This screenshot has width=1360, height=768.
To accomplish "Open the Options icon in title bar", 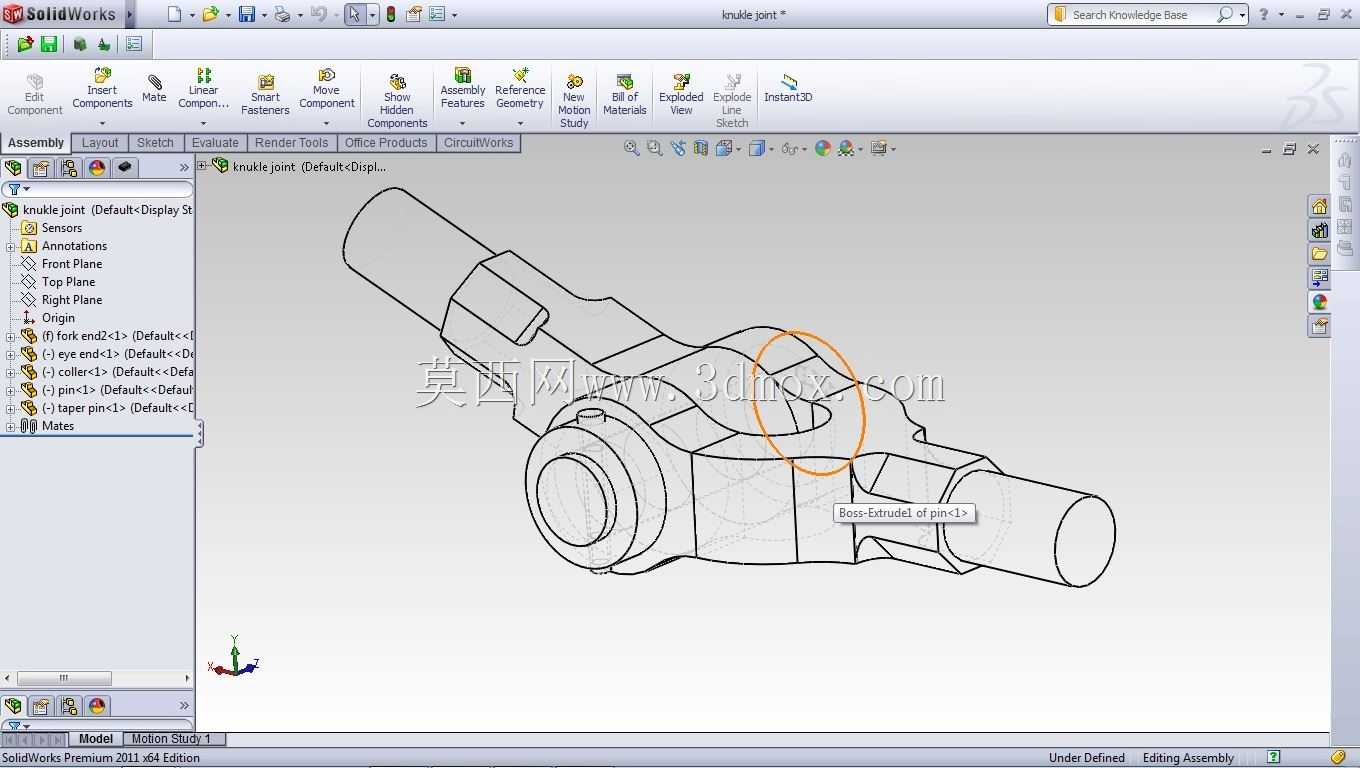I will coord(435,14).
